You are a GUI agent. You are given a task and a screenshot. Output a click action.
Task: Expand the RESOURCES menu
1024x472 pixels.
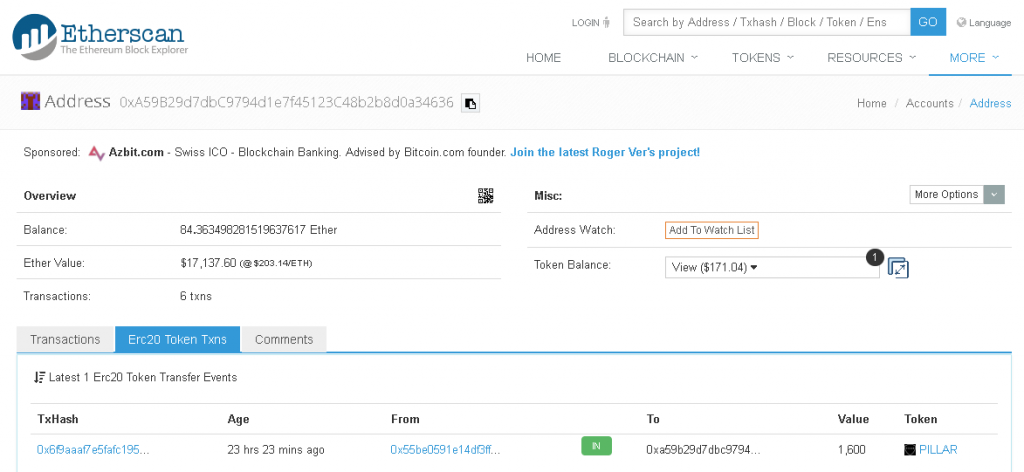coord(871,57)
